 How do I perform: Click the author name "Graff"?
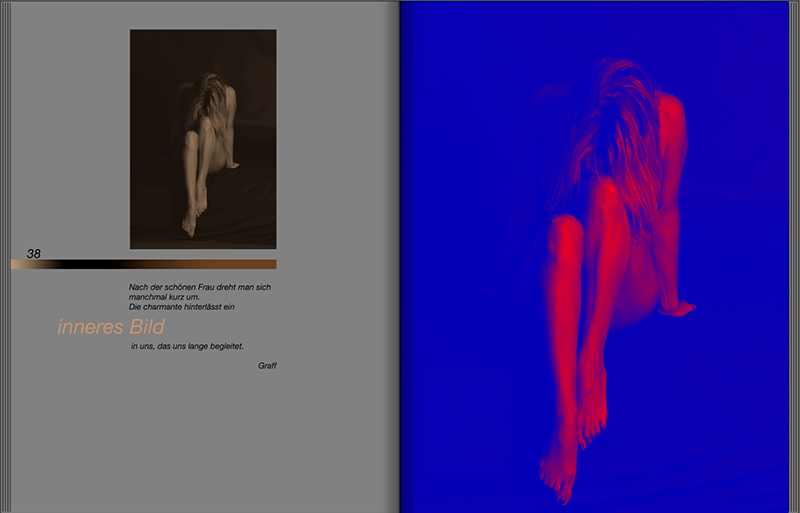tap(267, 365)
